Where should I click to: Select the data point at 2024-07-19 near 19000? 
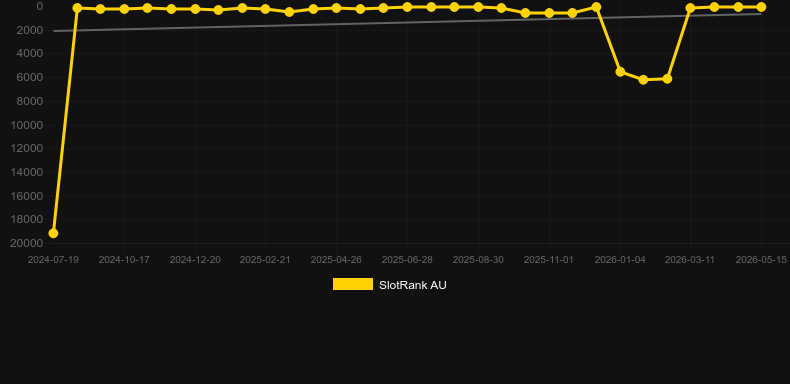pos(53,233)
